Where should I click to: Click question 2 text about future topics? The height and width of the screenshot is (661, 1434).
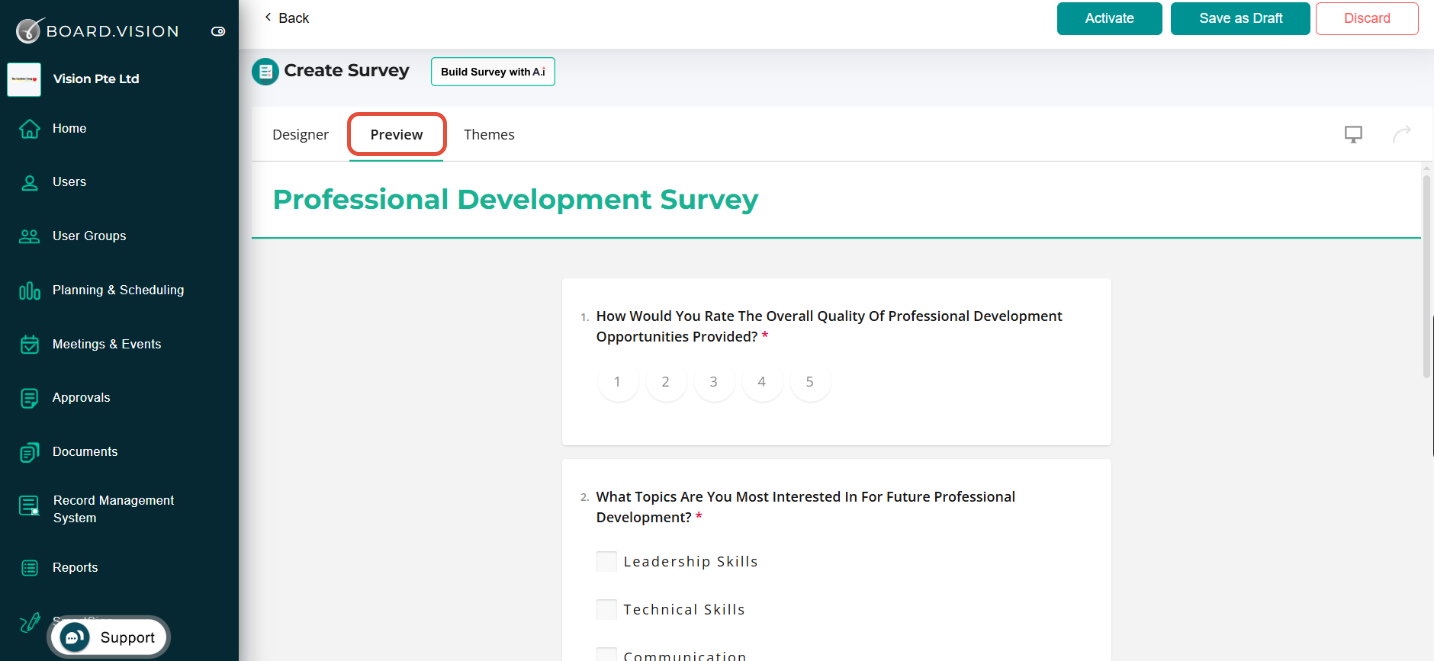point(806,507)
